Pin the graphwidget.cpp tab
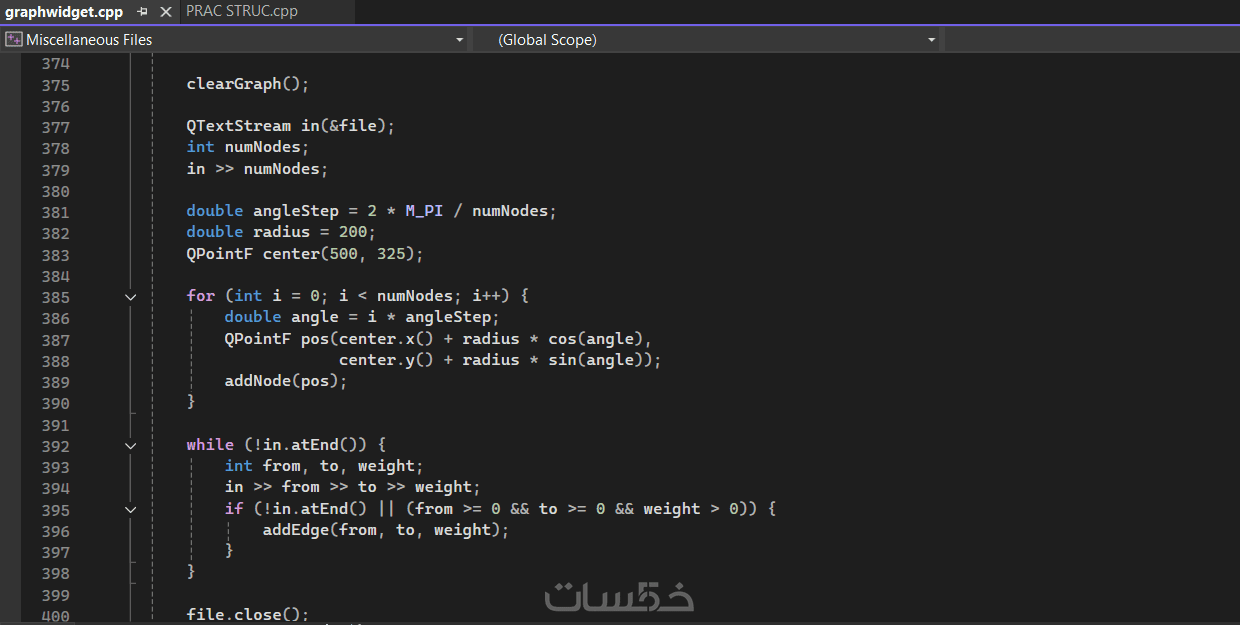This screenshot has height=625, width=1240. pyautogui.click(x=143, y=11)
